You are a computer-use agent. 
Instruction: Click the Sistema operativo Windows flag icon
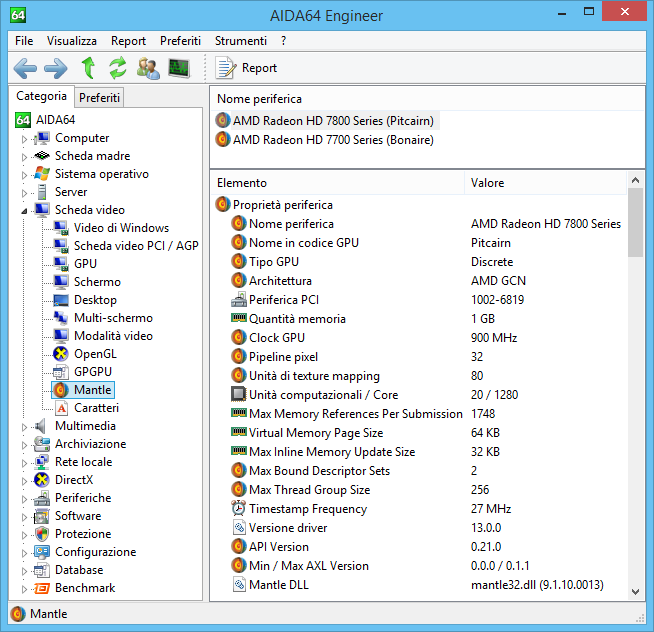42,174
